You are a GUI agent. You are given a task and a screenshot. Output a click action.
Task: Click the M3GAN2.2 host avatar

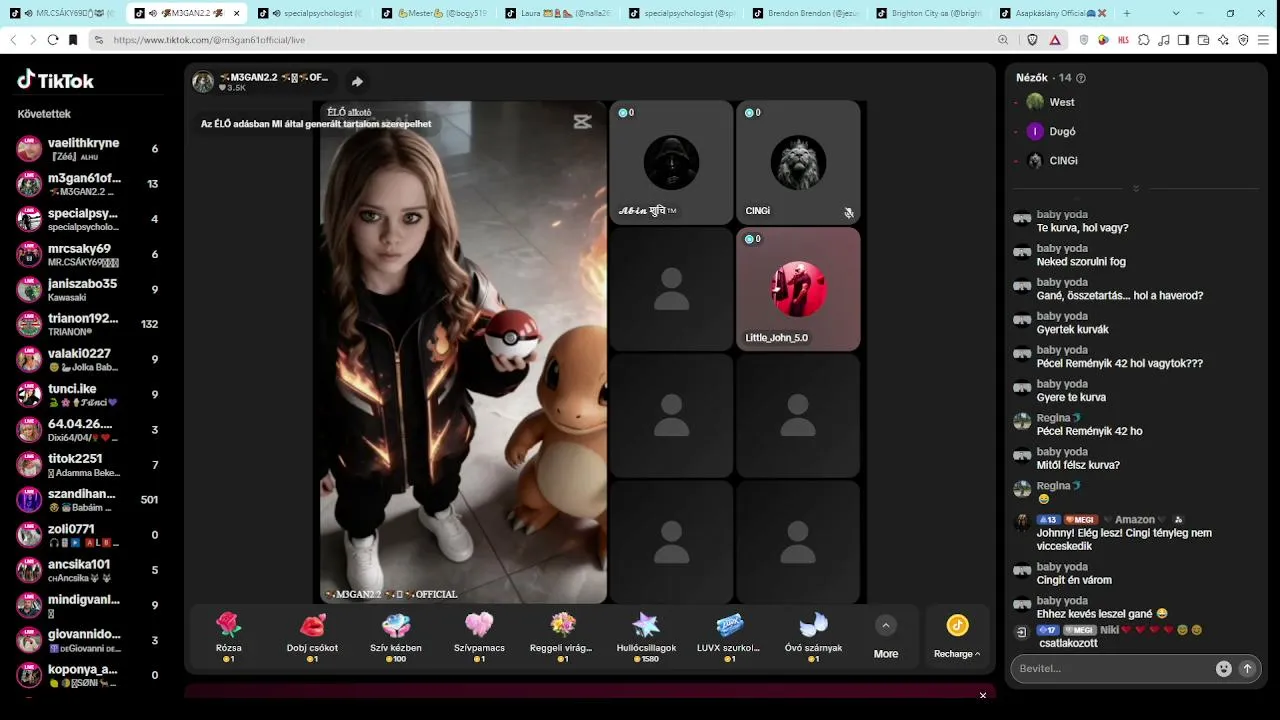pyautogui.click(x=203, y=82)
